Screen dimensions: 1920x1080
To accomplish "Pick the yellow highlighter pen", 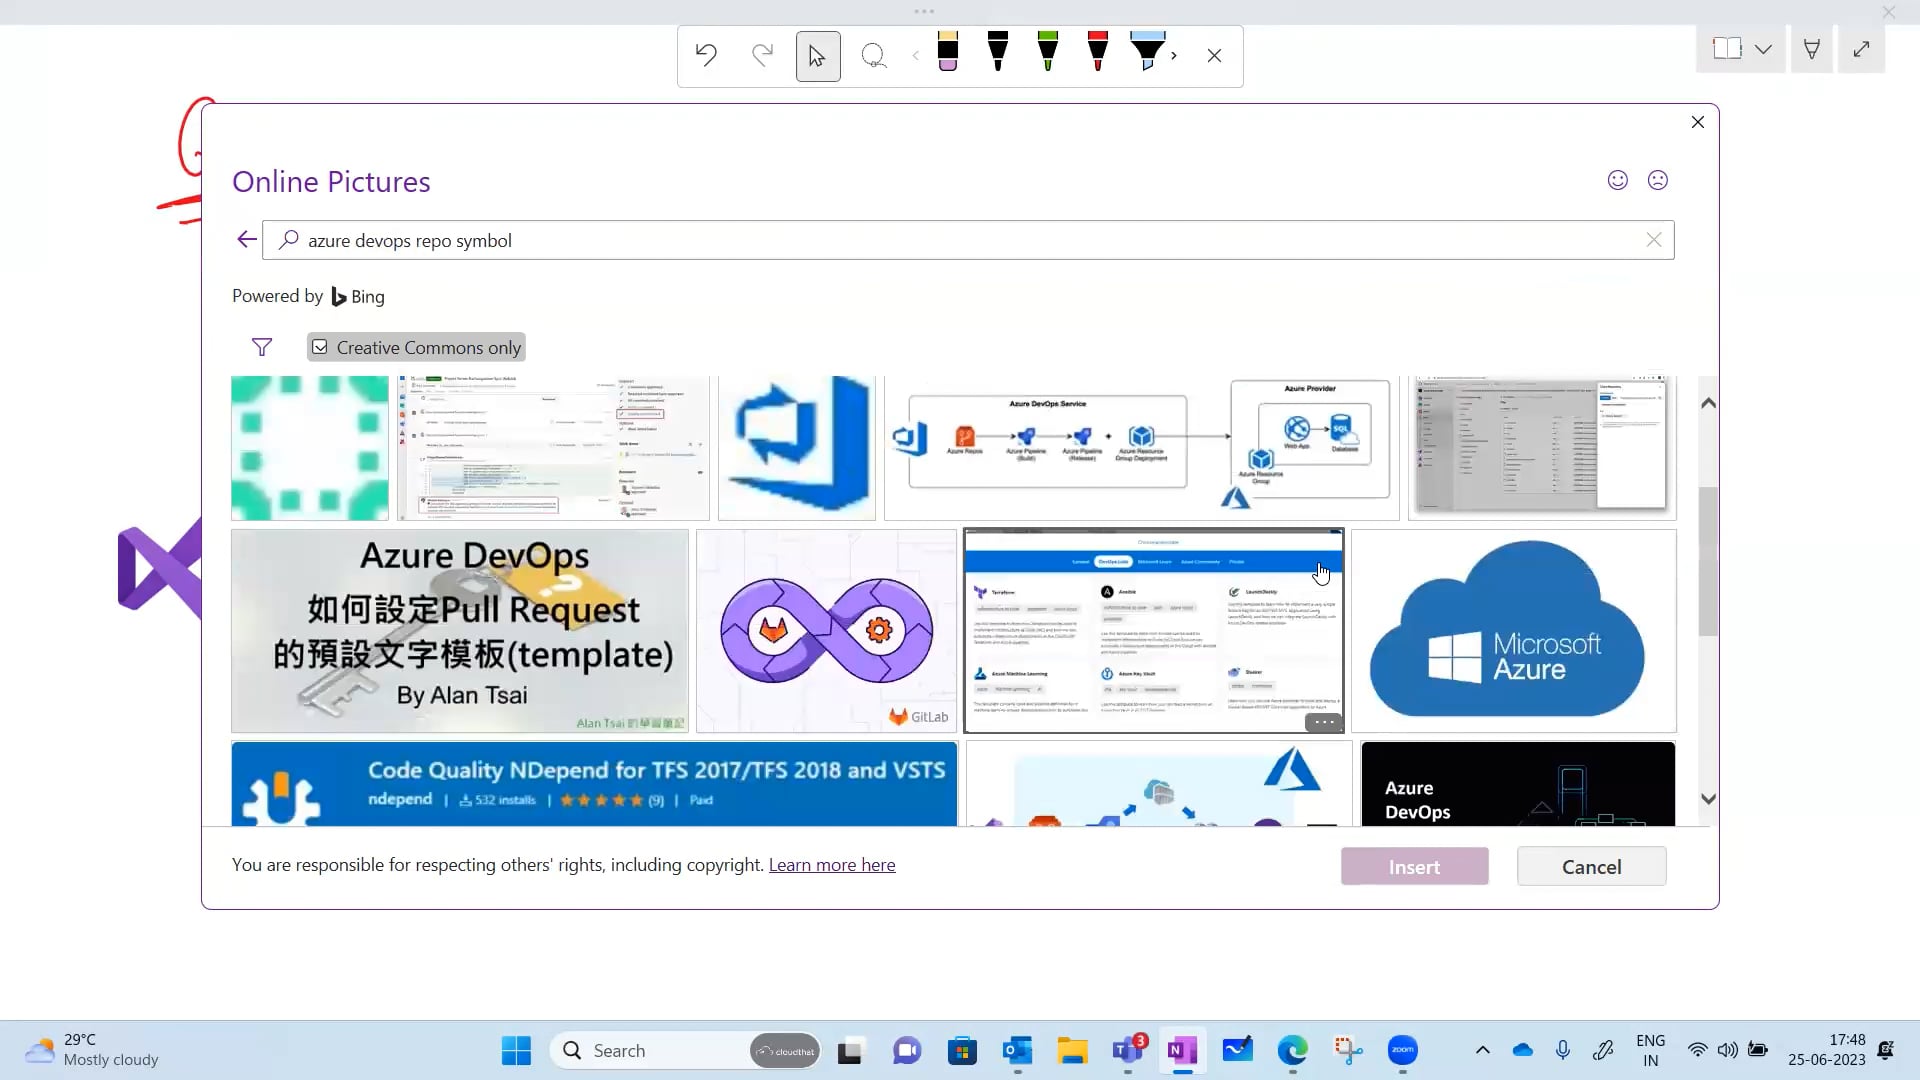I will 948,51.
